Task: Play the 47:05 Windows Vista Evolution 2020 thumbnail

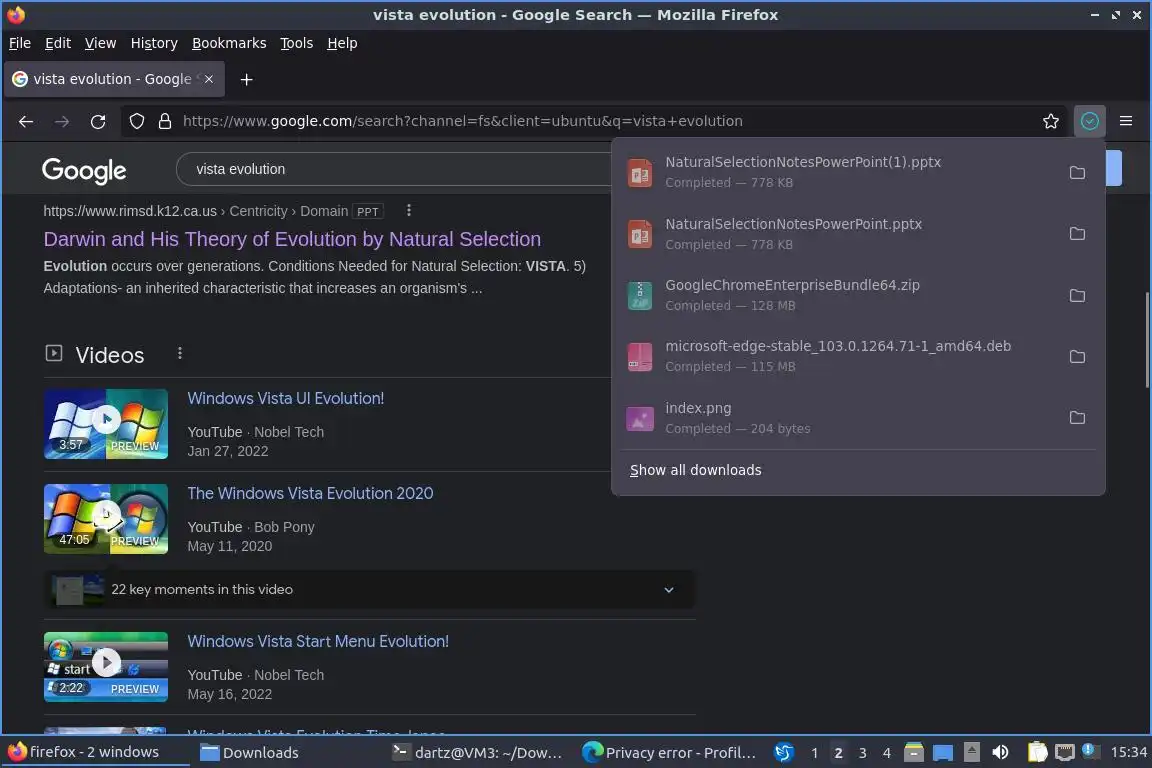Action: pos(106,519)
